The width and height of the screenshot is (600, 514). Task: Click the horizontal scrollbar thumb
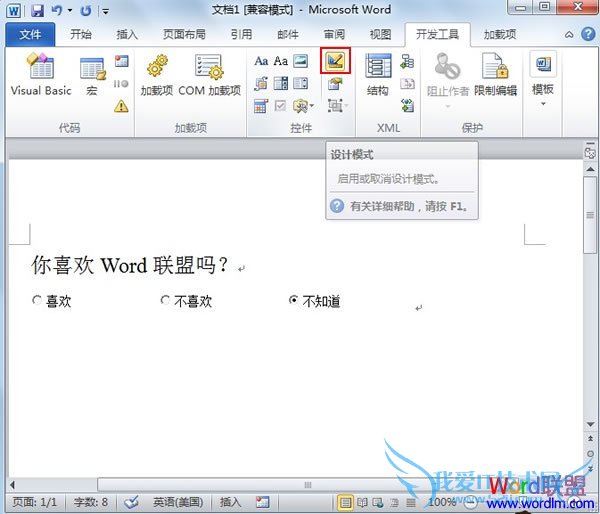308,485
